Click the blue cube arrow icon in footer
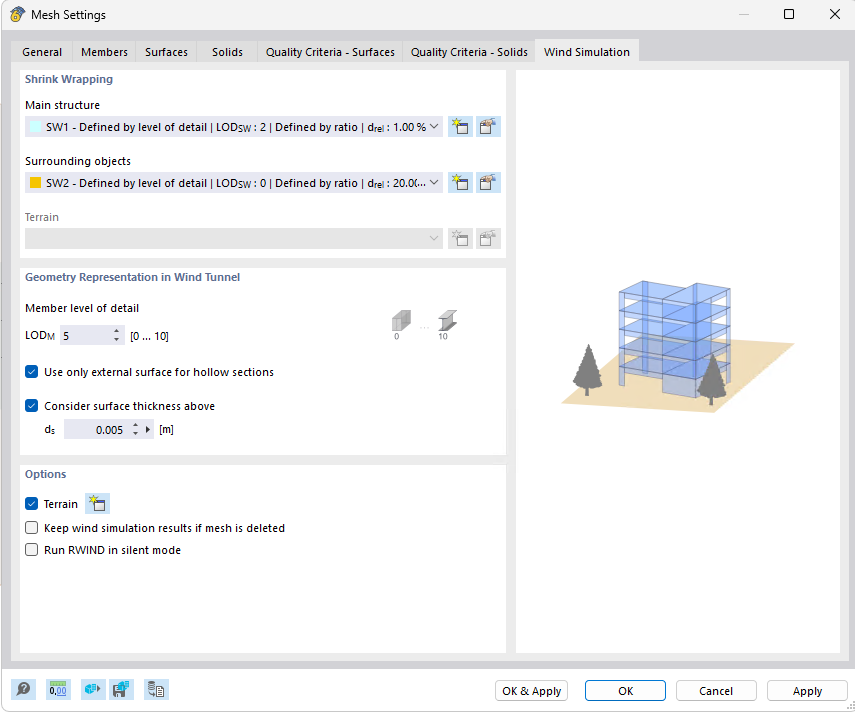The image size is (855, 712). tap(93, 690)
